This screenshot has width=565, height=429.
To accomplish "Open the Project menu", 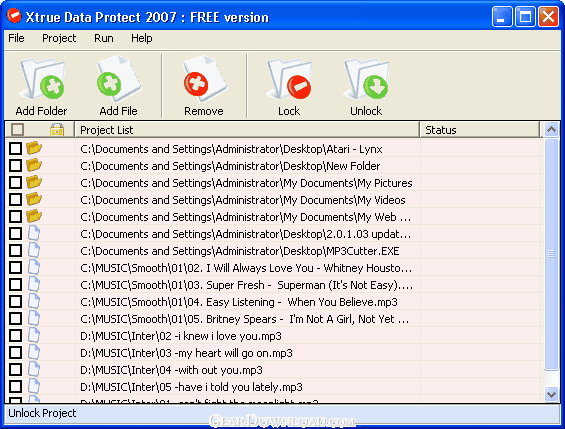I will [59, 38].
